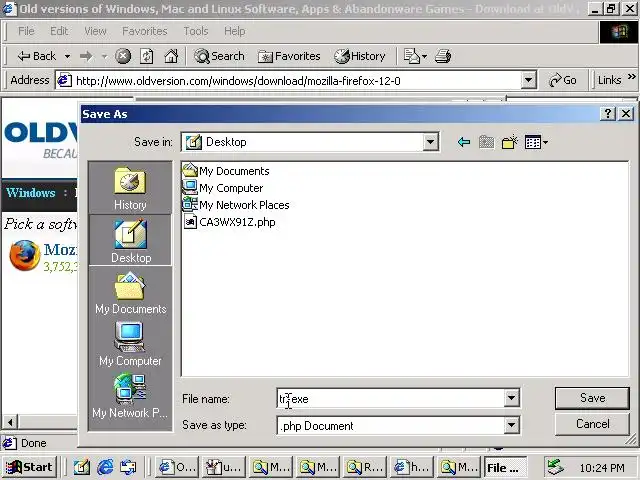Image resolution: width=640 pixels, height=480 pixels.
Task: Select My Computer in the places bar
Action: [x=131, y=344]
